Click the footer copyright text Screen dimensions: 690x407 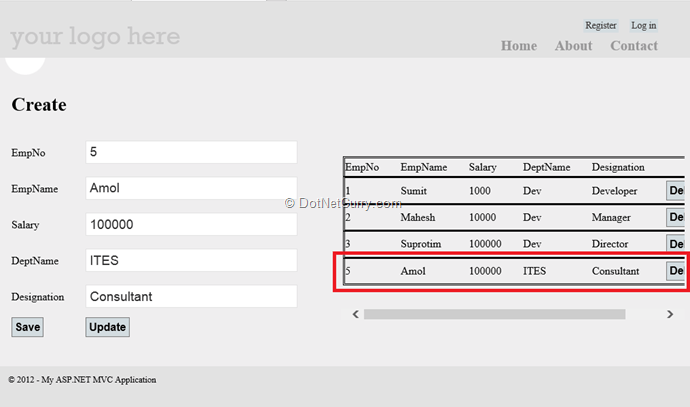pyautogui.click(x=82, y=380)
